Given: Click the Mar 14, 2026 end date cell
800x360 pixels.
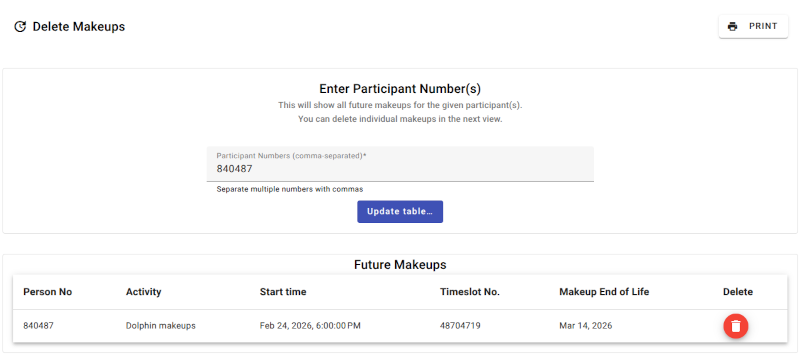Looking at the screenshot, I should [586, 326].
